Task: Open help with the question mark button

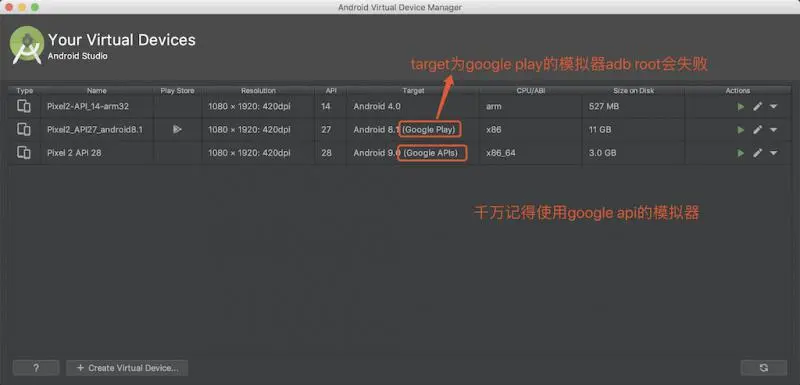Action: coord(36,368)
